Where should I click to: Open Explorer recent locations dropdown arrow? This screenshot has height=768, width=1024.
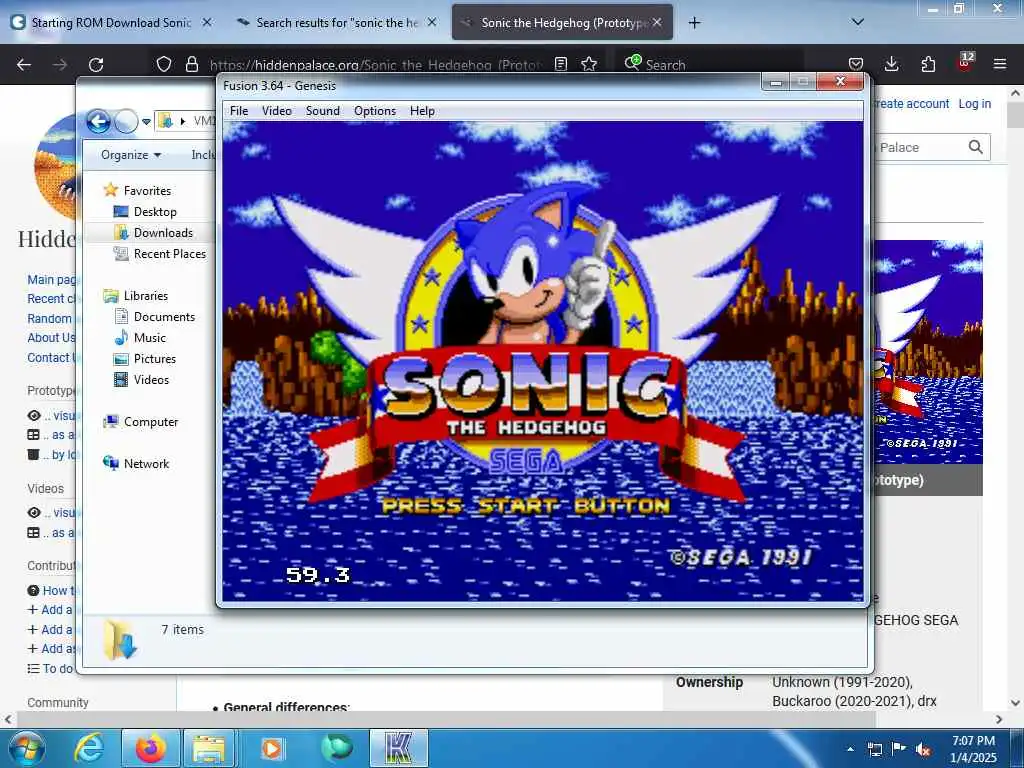(146, 121)
